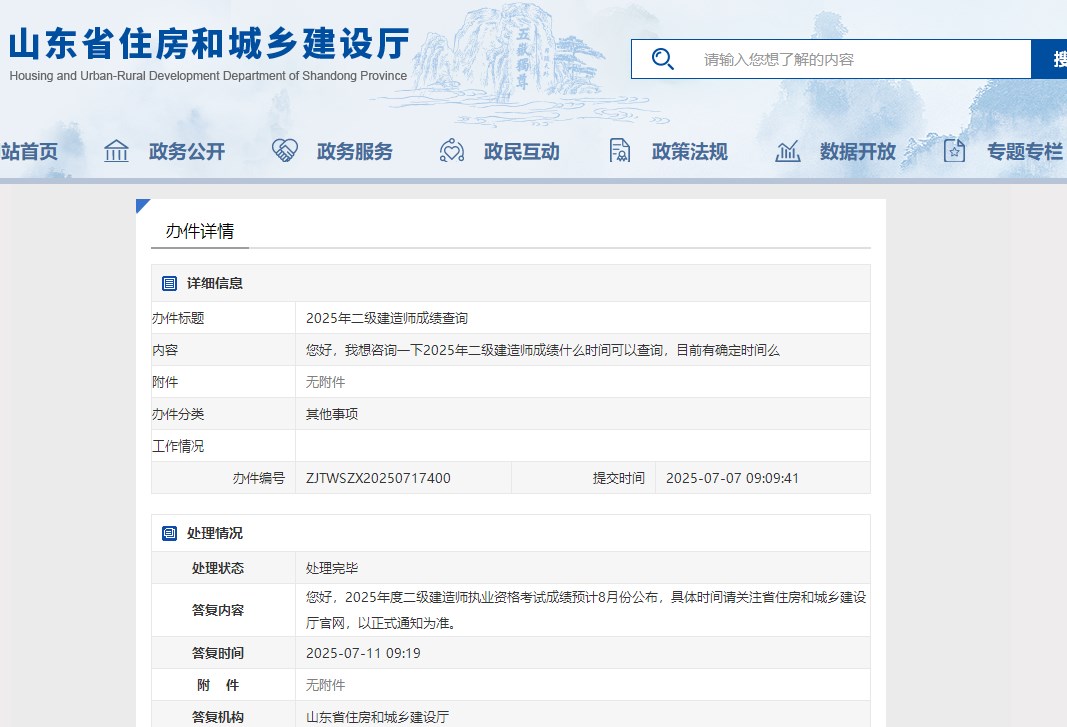Click the 详细信息 section list icon

(169, 284)
